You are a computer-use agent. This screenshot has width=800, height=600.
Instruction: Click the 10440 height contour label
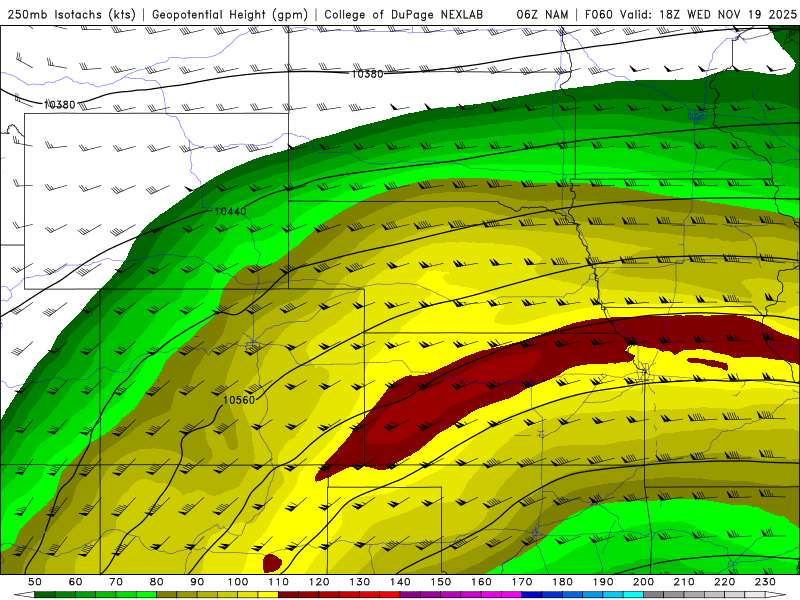tap(231, 211)
